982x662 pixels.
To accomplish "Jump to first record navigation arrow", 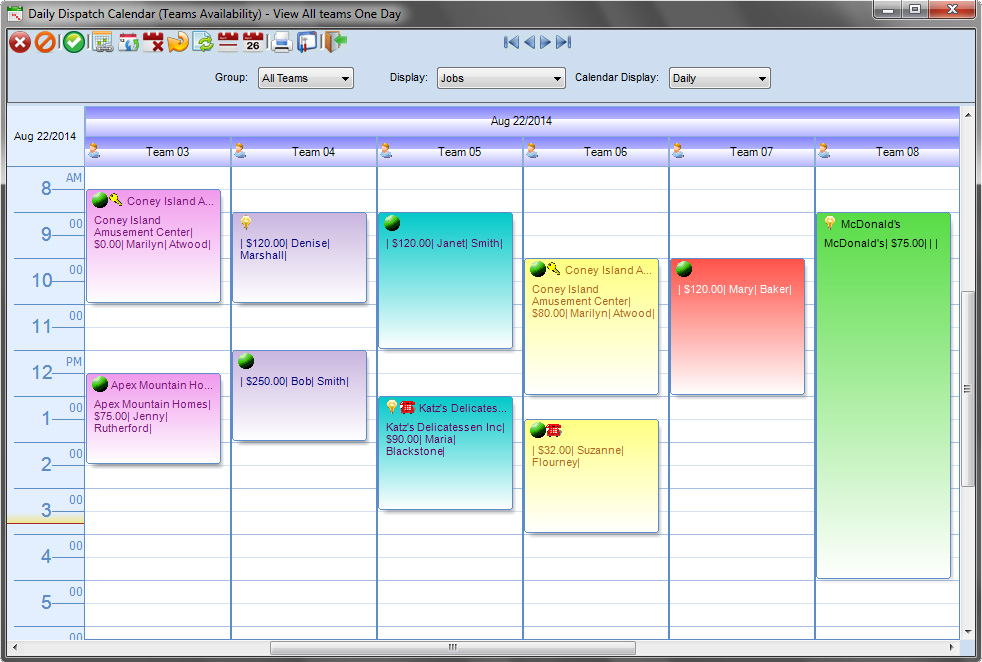I will pyautogui.click(x=511, y=42).
